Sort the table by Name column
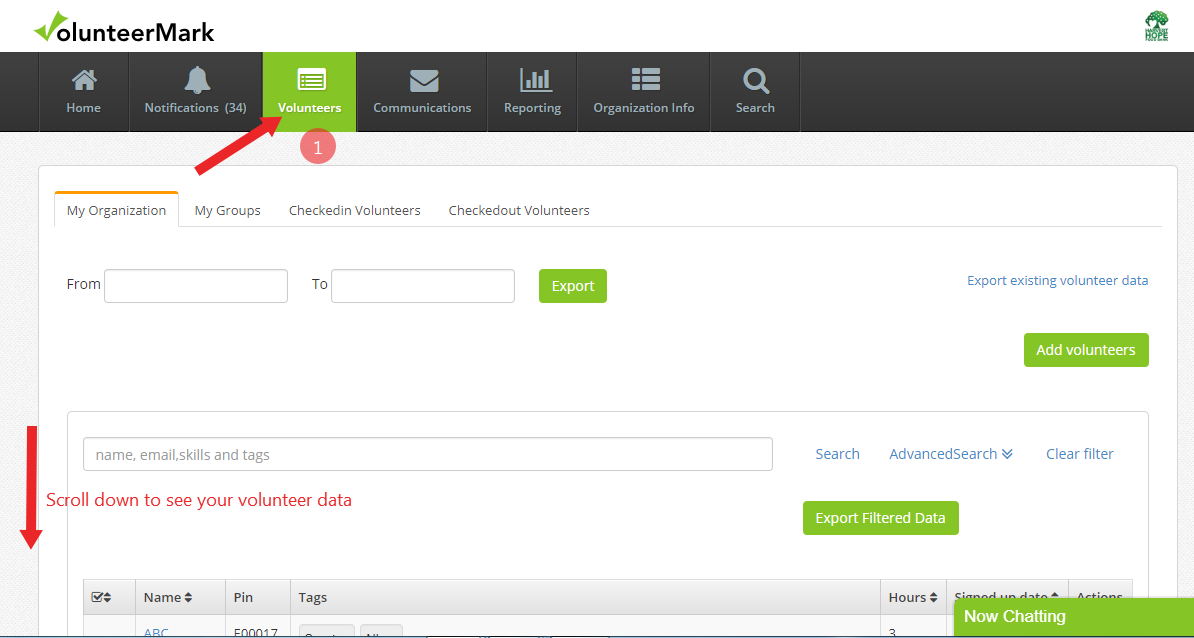1194x638 pixels. (x=168, y=598)
